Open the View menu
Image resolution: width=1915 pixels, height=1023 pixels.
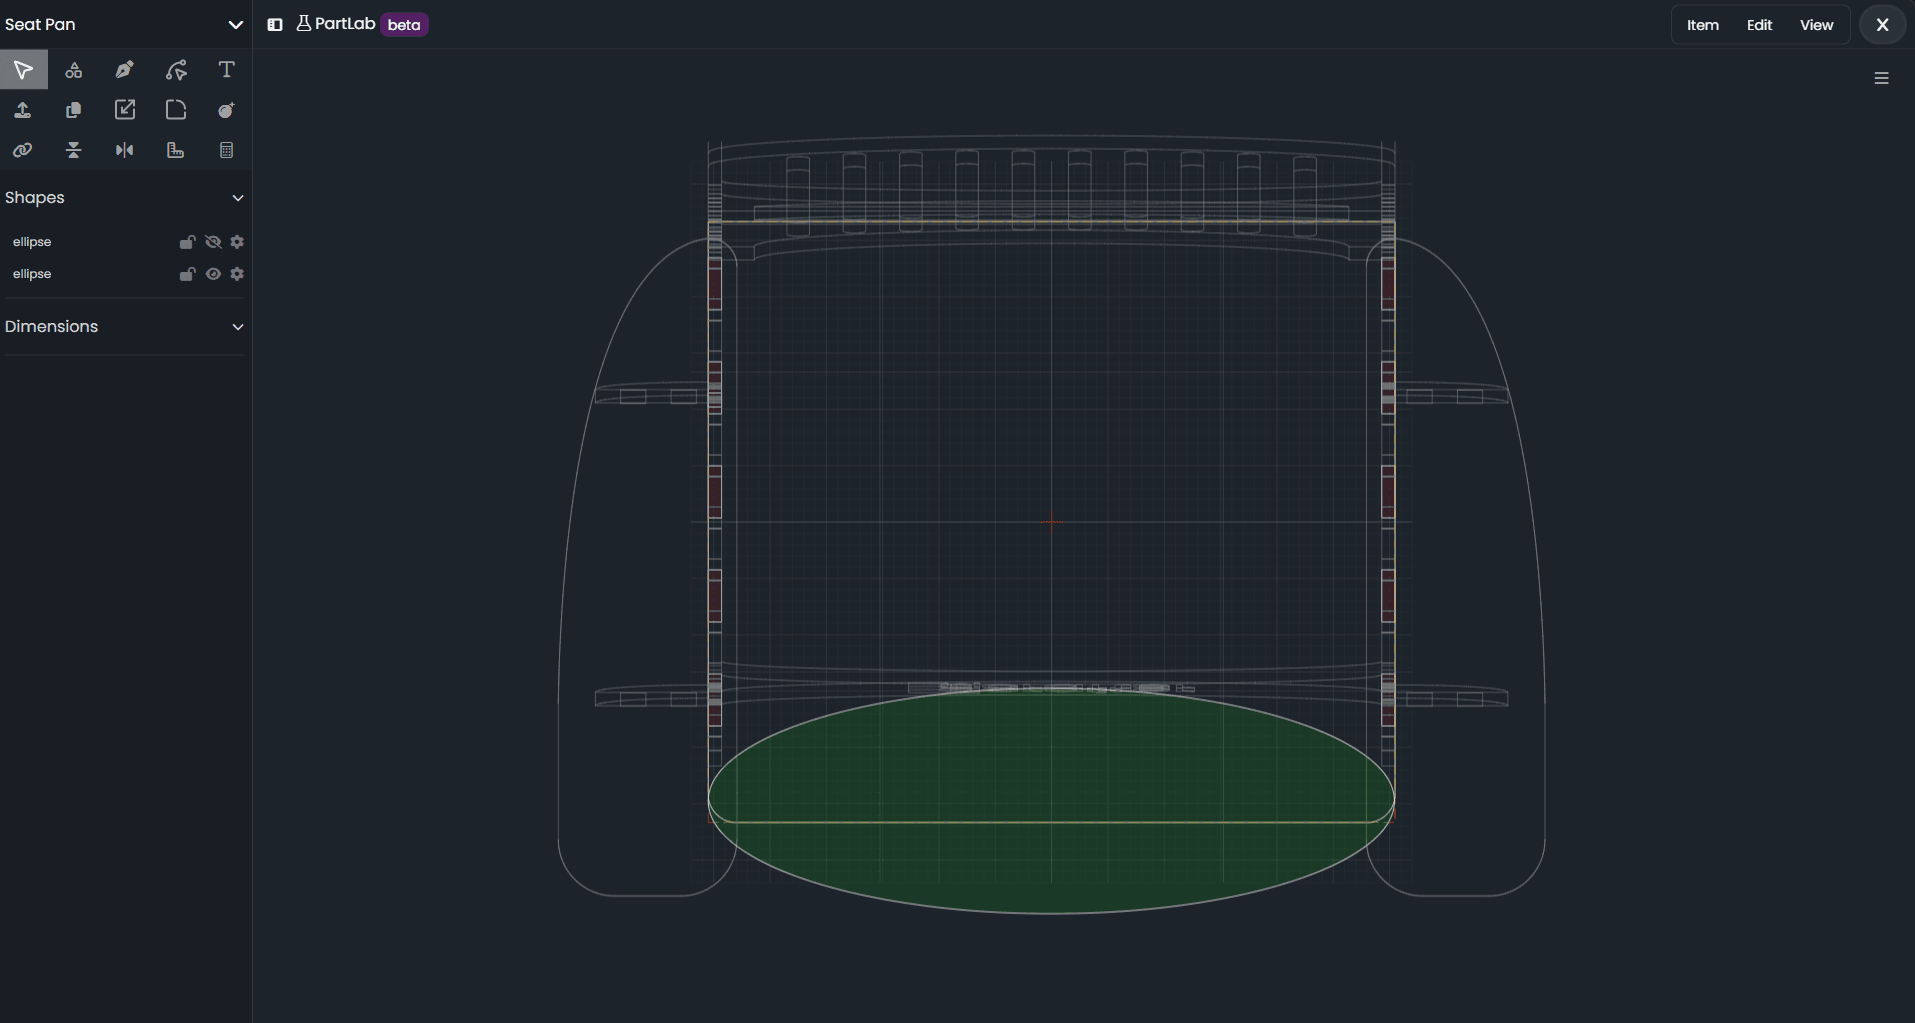pyautogui.click(x=1816, y=25)
